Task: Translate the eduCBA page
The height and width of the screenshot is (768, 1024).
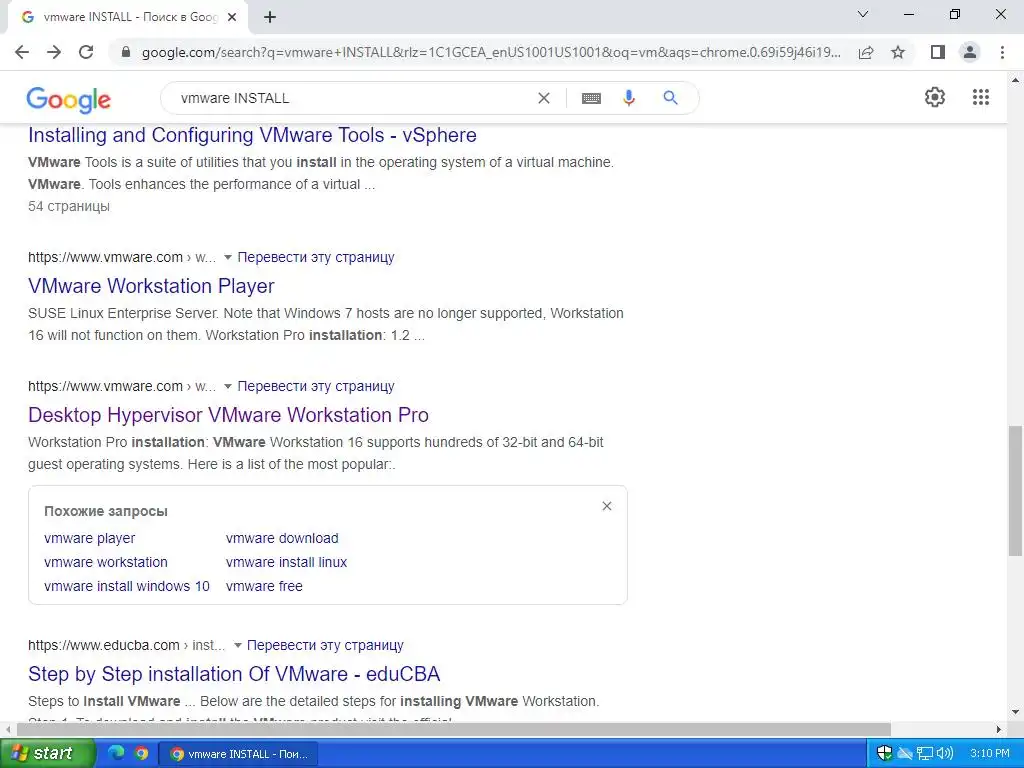Action: [x=325, y=645]
